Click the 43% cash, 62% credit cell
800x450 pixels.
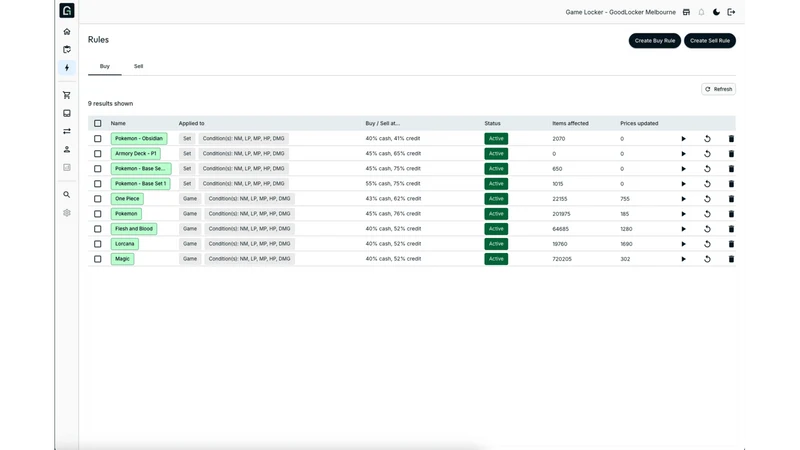click(x=393, y=198)
